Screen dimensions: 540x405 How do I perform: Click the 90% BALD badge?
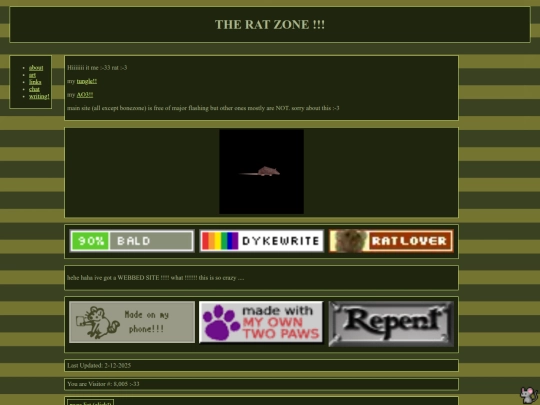coord(132,241)
